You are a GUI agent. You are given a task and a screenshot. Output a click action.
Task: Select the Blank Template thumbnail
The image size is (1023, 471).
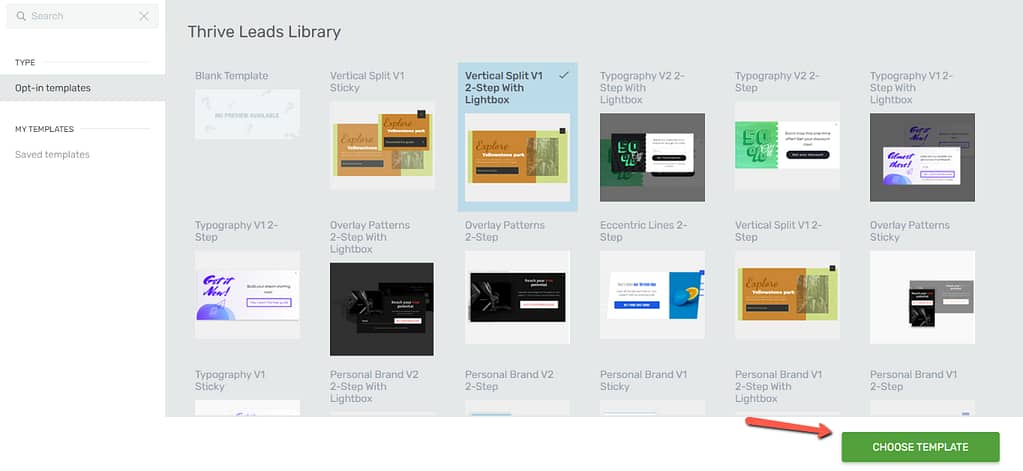(x=247, y=115)
